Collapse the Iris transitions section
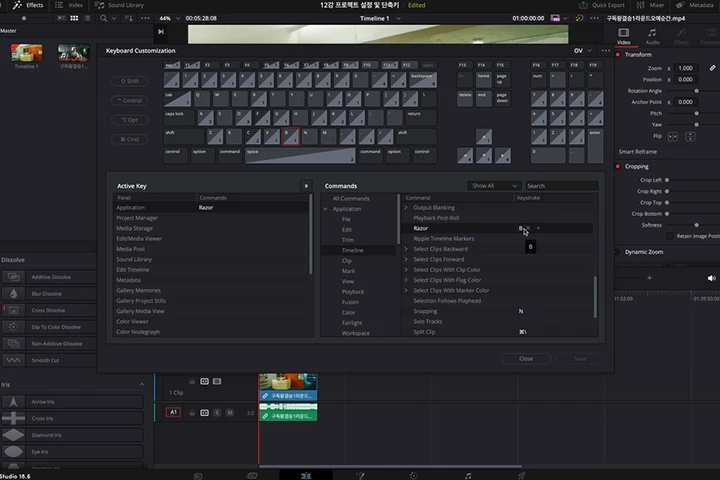The width and height of the screenshot is (720, 480). pos(141,384)
